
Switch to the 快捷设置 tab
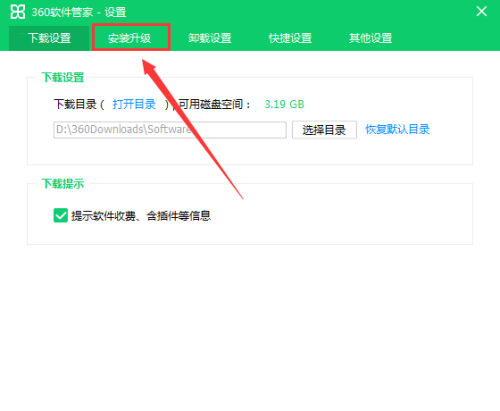pos(290,38)
